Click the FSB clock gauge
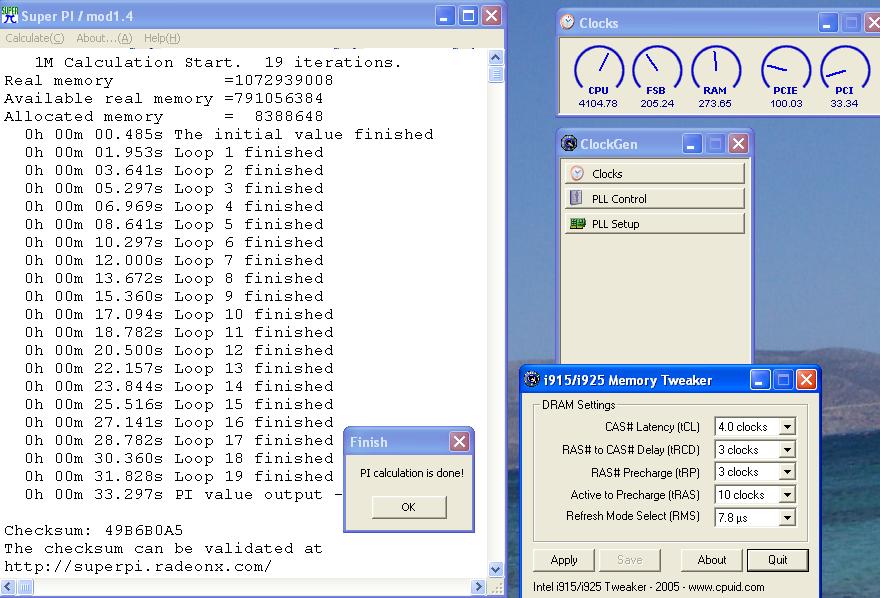This screenshot has height=598, width=880. coord(657,70)
